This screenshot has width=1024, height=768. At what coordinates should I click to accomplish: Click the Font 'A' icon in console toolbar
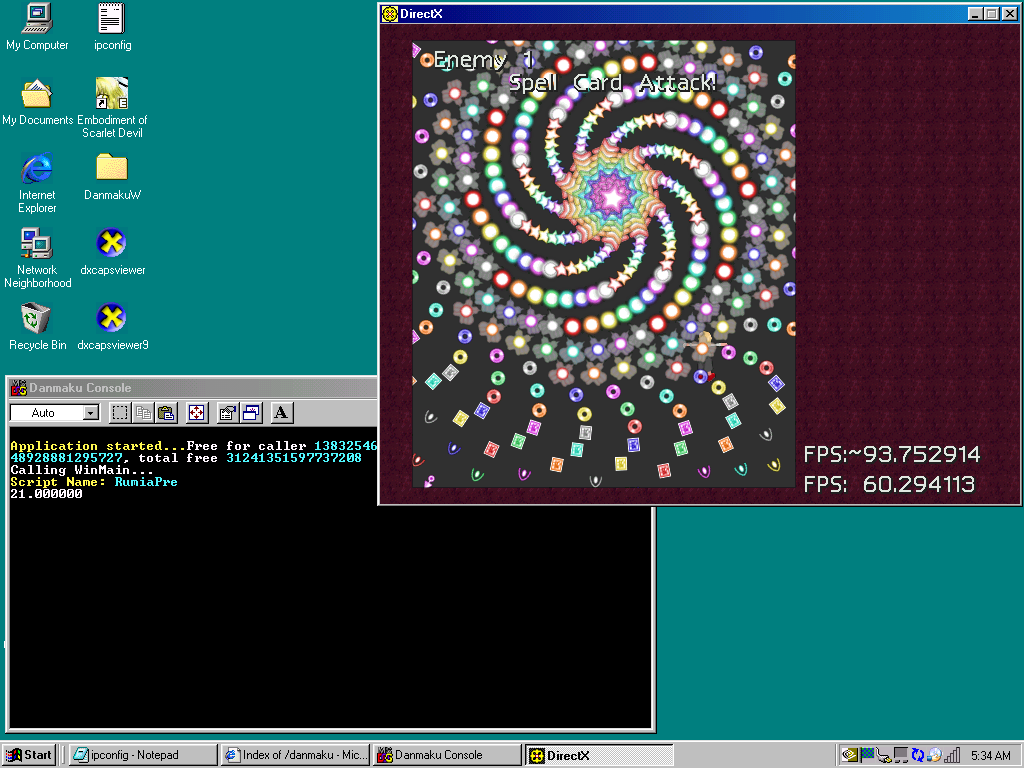click(281, 413)
